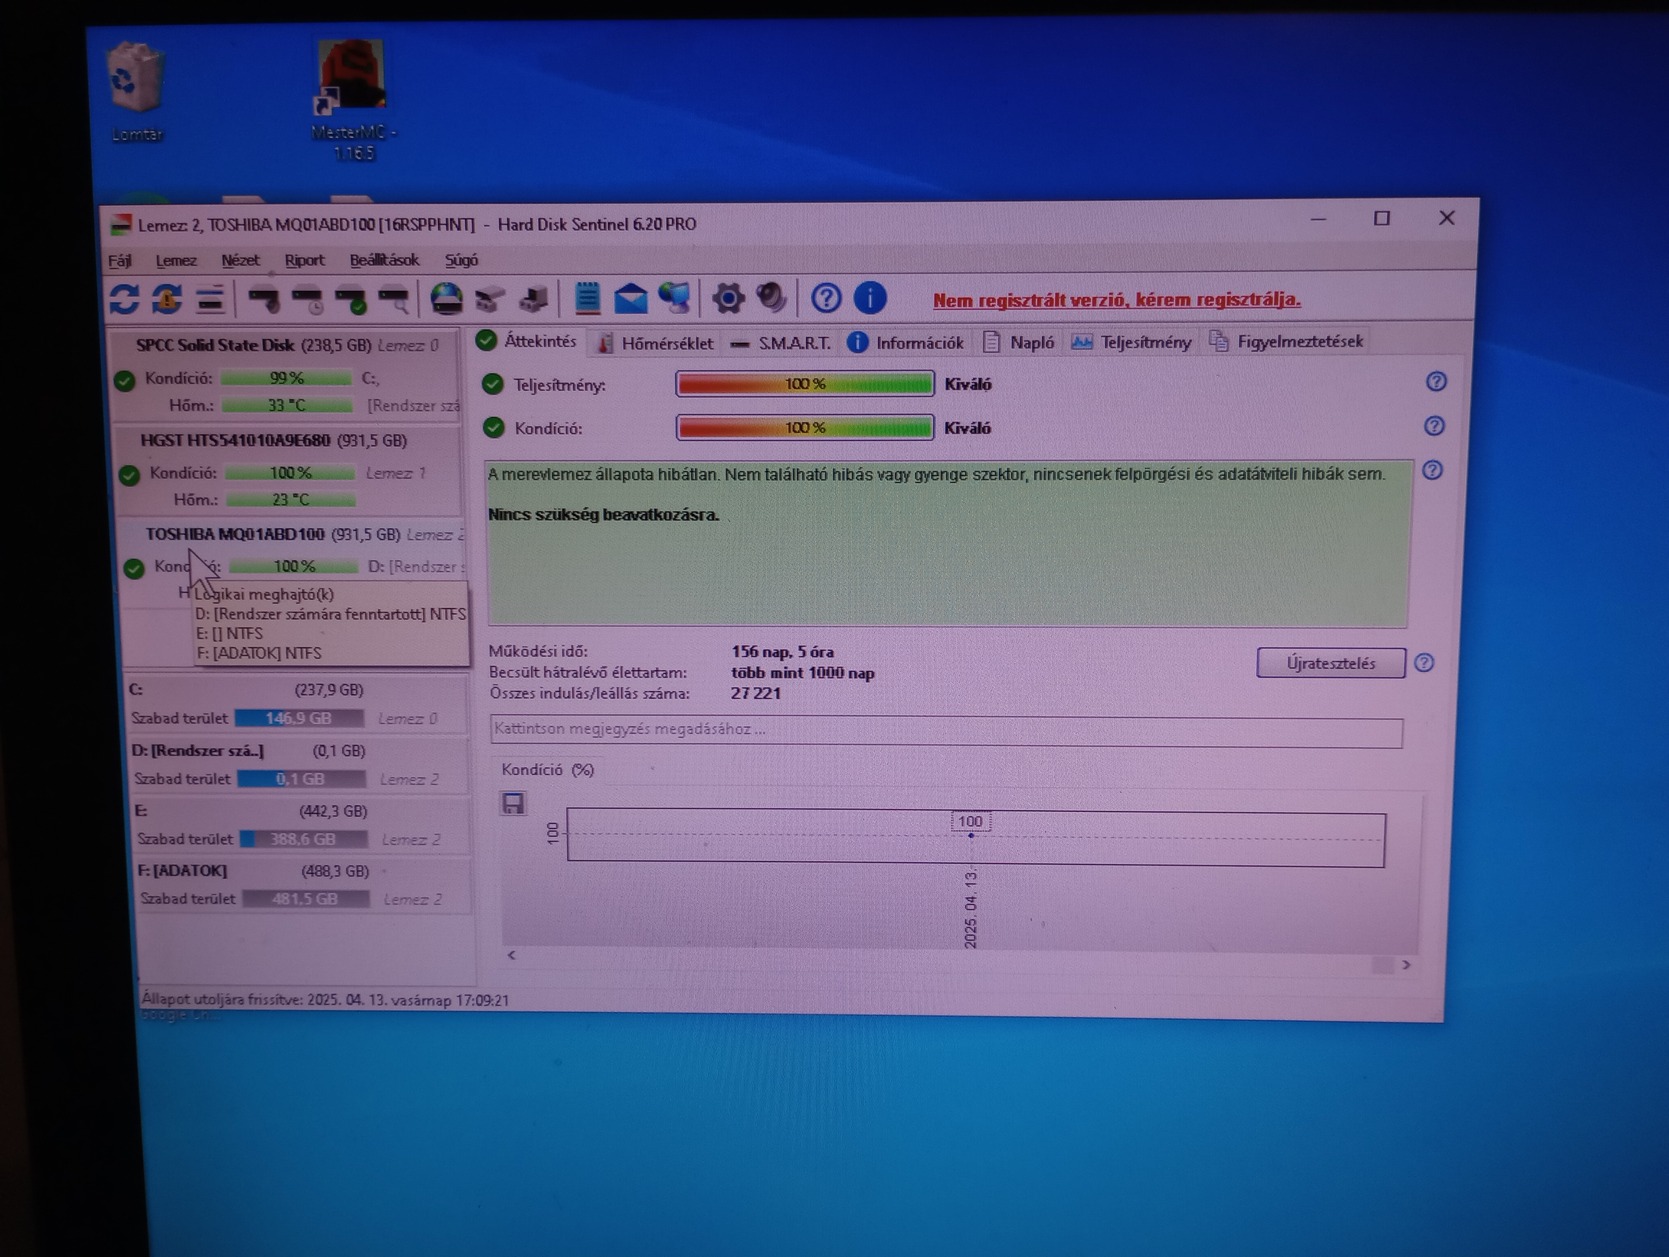
Task: Click the '156 nap, 5 óra' value
Action: pyautogui.click(x=783, y=652)
